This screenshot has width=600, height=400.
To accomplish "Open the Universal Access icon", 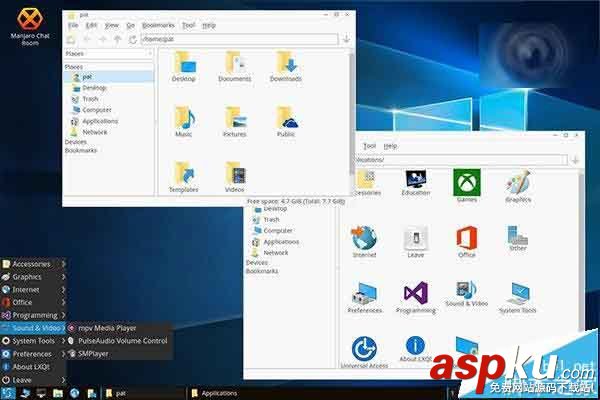I will 364,352.
